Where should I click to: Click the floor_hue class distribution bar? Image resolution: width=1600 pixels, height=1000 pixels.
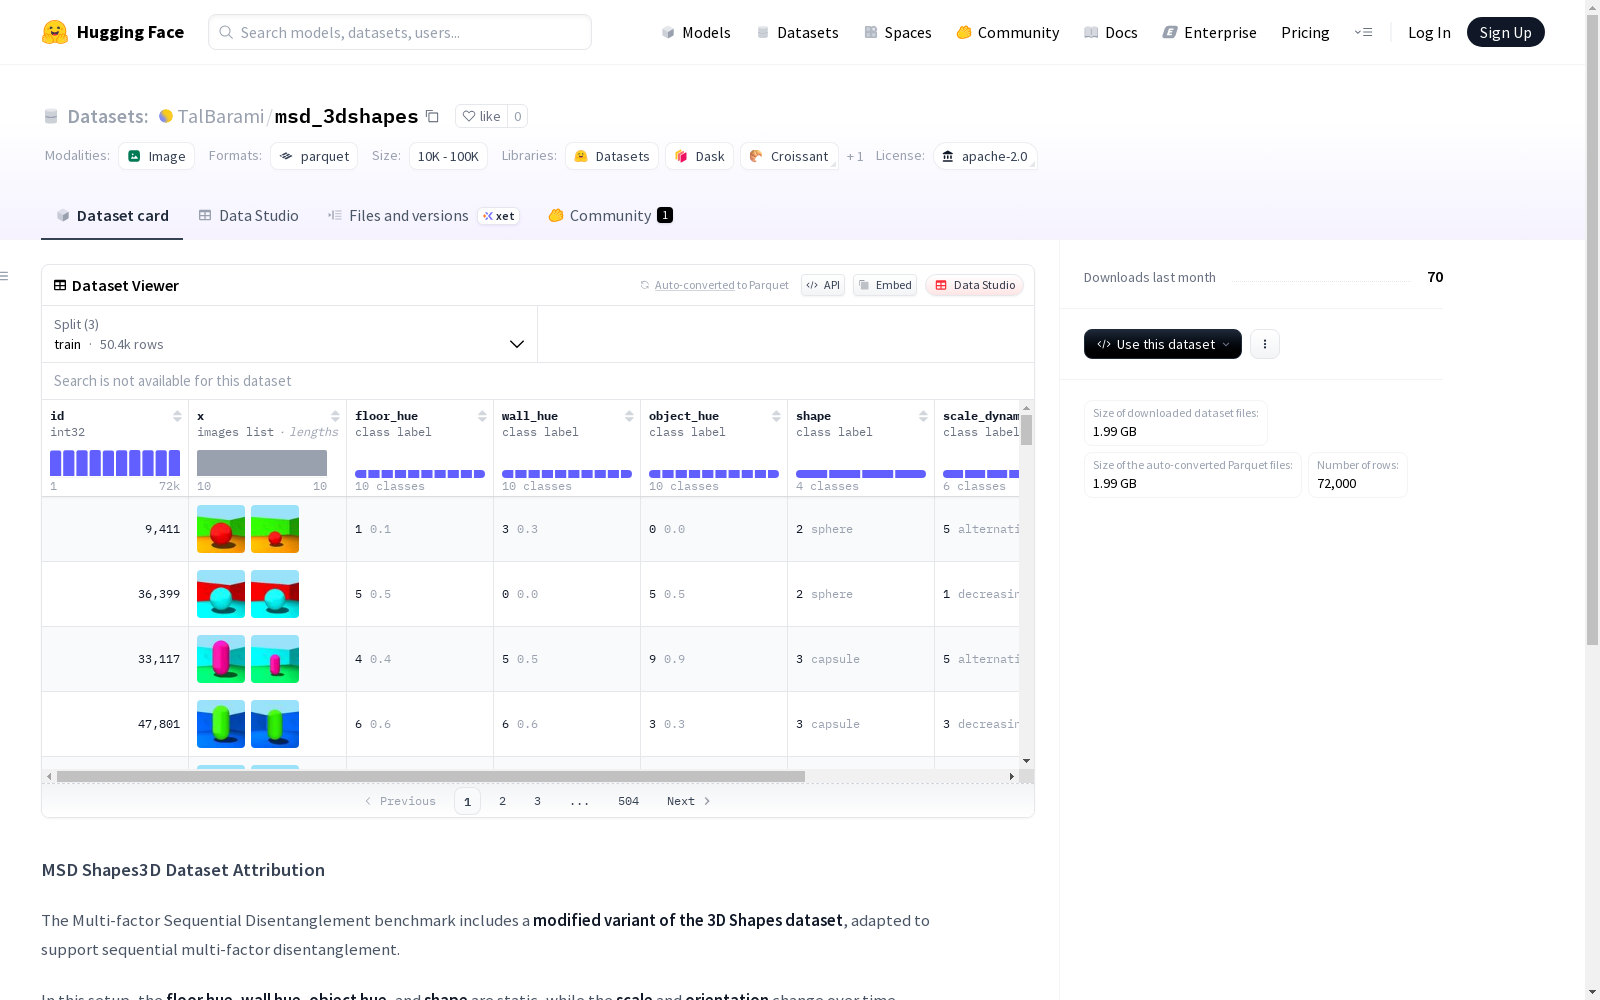pyautogui.click(x=420, y=474)
